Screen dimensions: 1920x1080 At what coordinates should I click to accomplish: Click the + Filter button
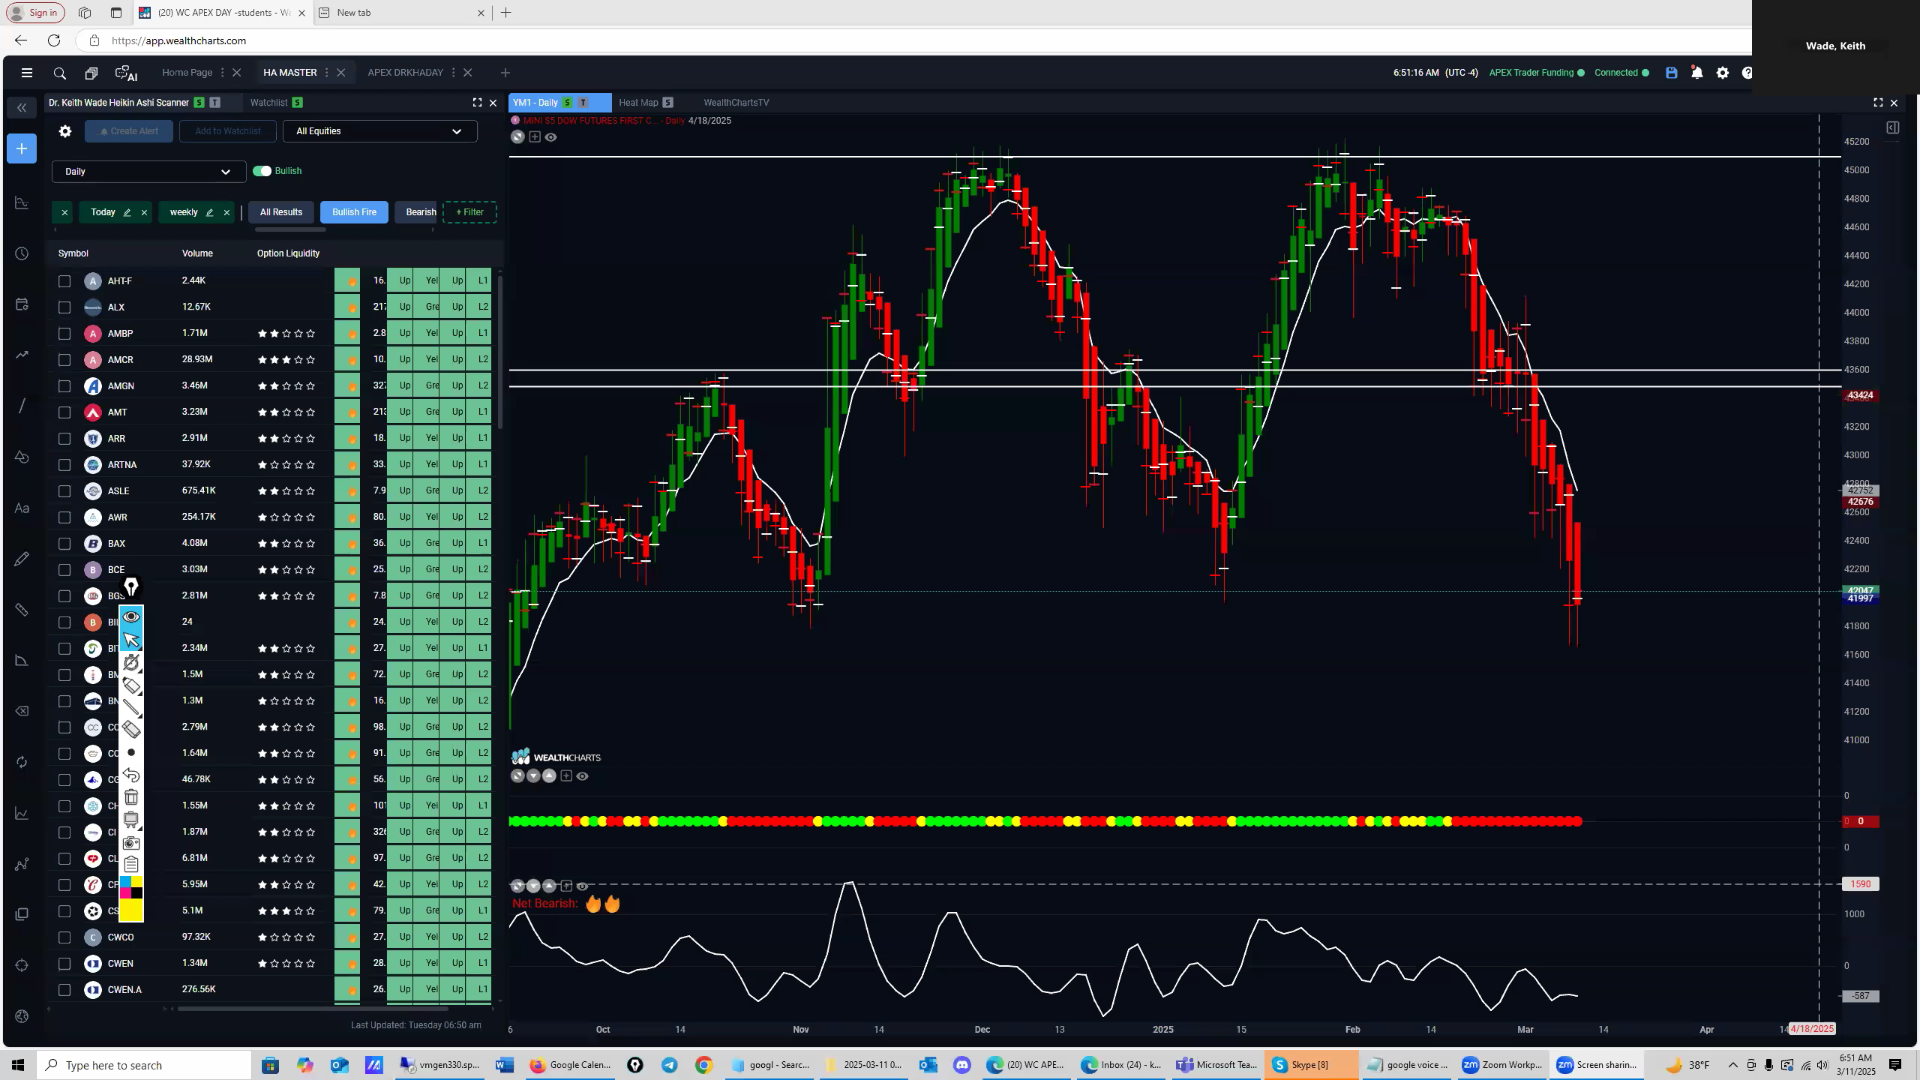470,212
